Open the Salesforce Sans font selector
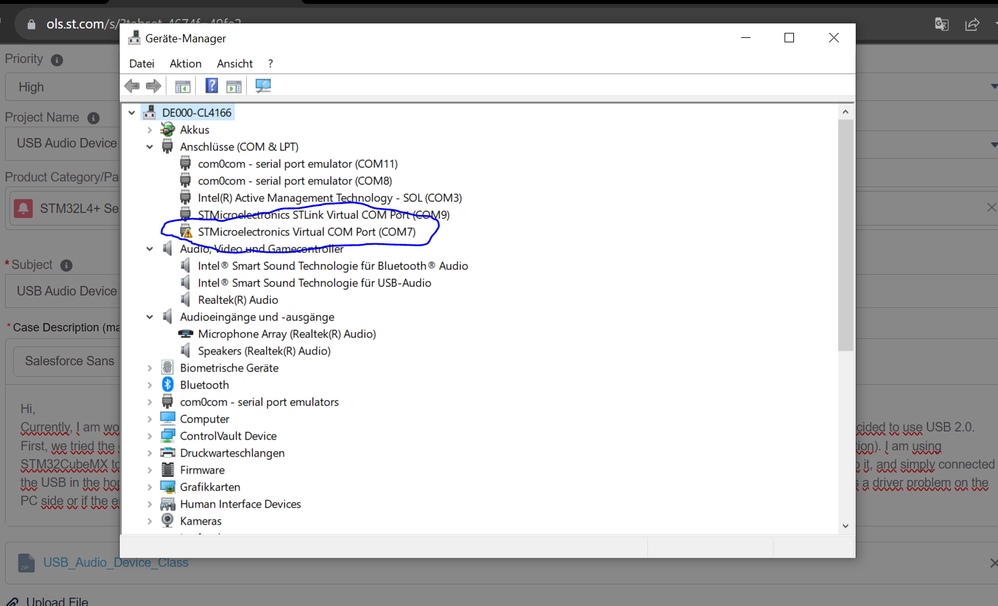 coord(67,361)
